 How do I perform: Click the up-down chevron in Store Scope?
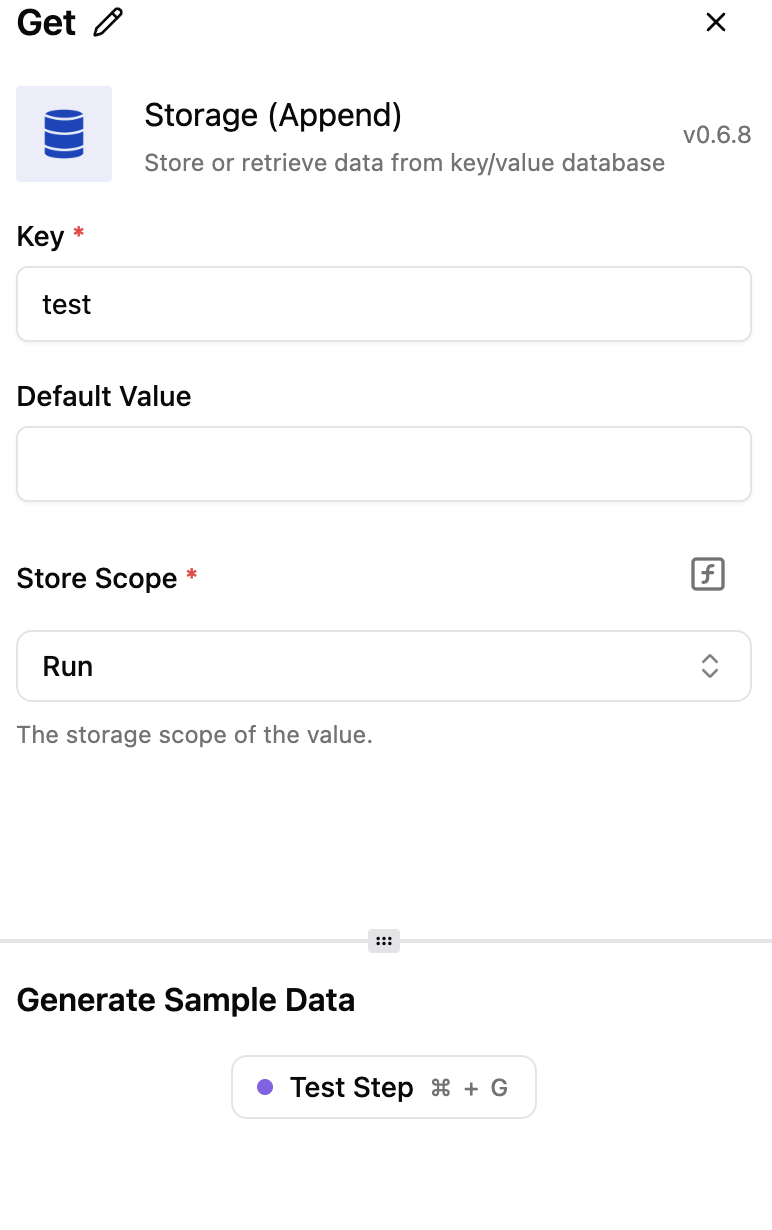710,666
